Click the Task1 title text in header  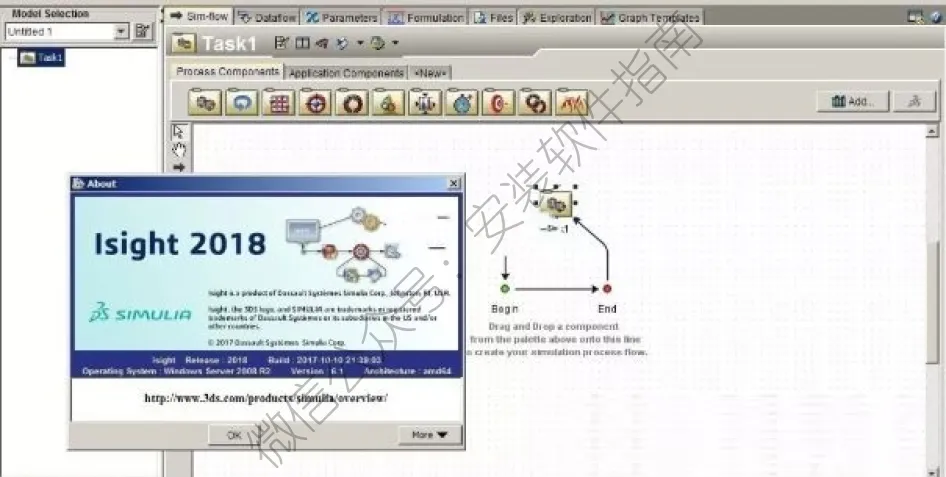click(x=229, y=43)
